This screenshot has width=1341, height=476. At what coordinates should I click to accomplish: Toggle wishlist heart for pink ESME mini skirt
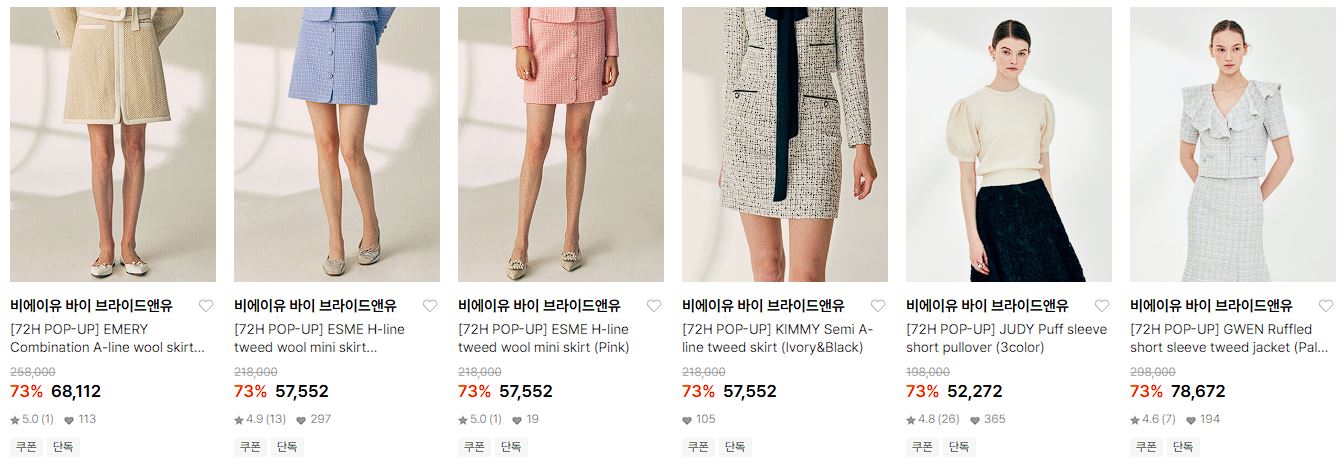click(x=654, y=306)
